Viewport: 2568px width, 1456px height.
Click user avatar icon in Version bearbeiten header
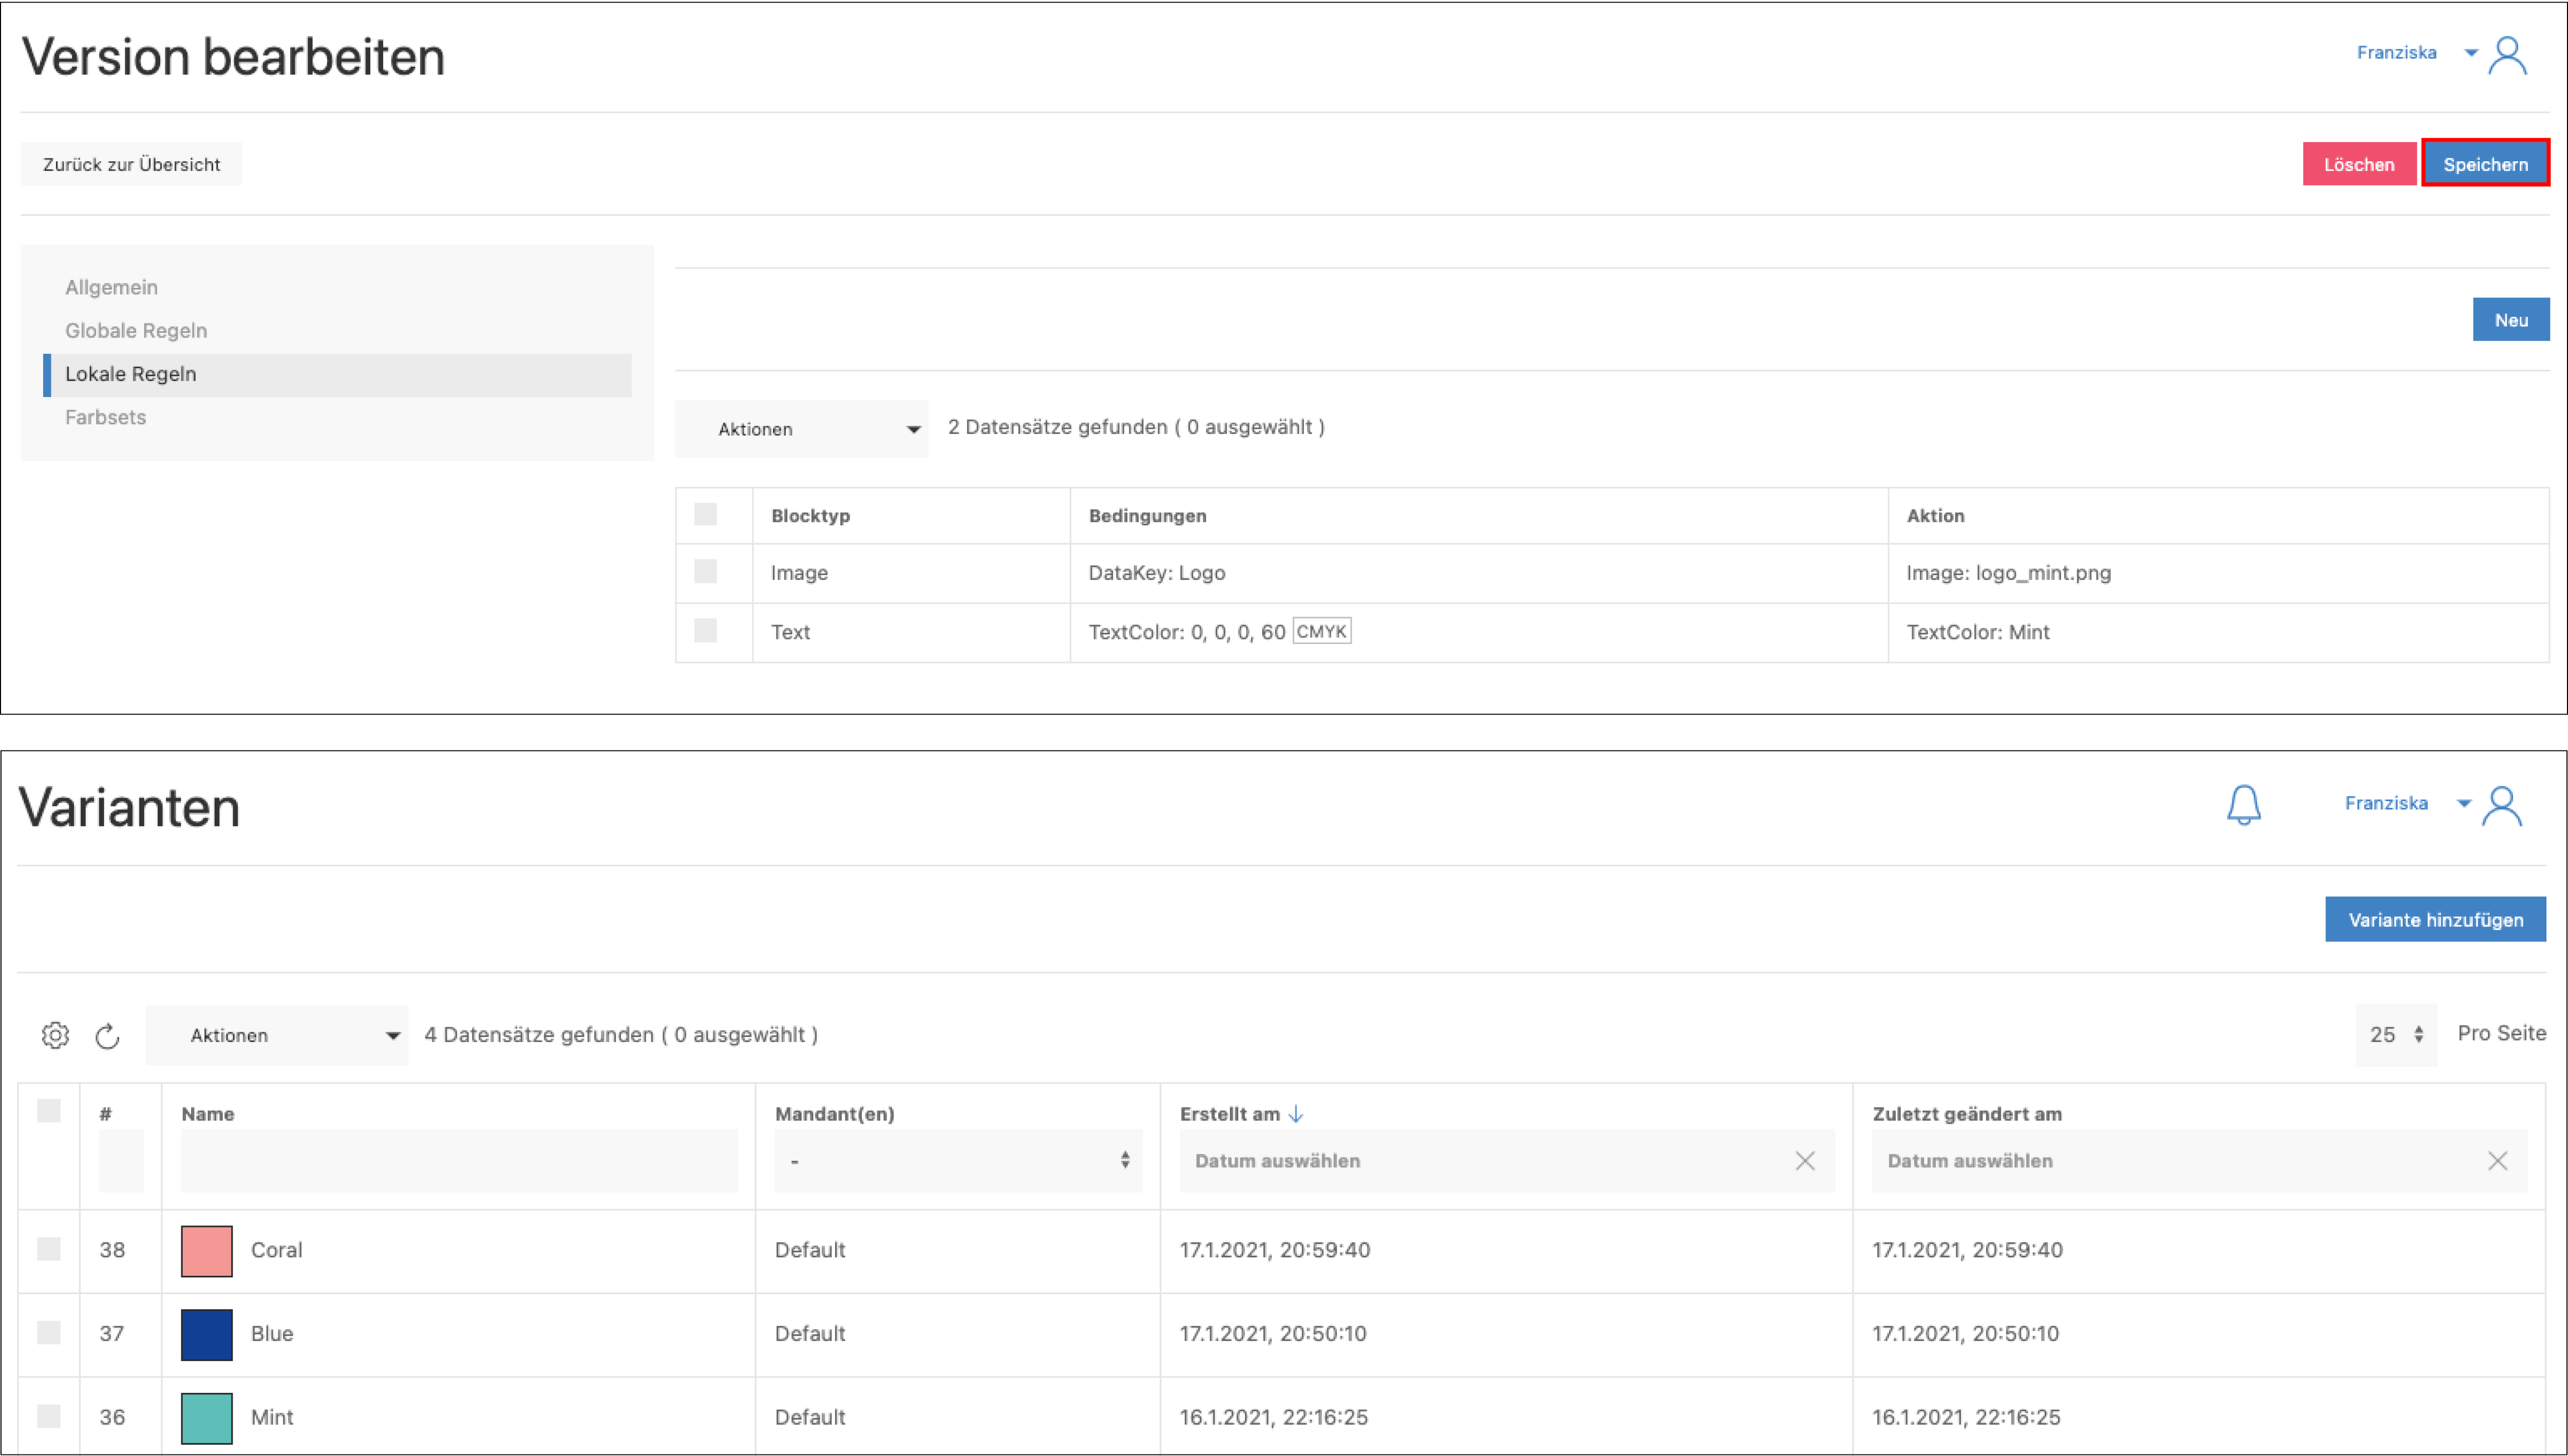(x=2508, y=56)
